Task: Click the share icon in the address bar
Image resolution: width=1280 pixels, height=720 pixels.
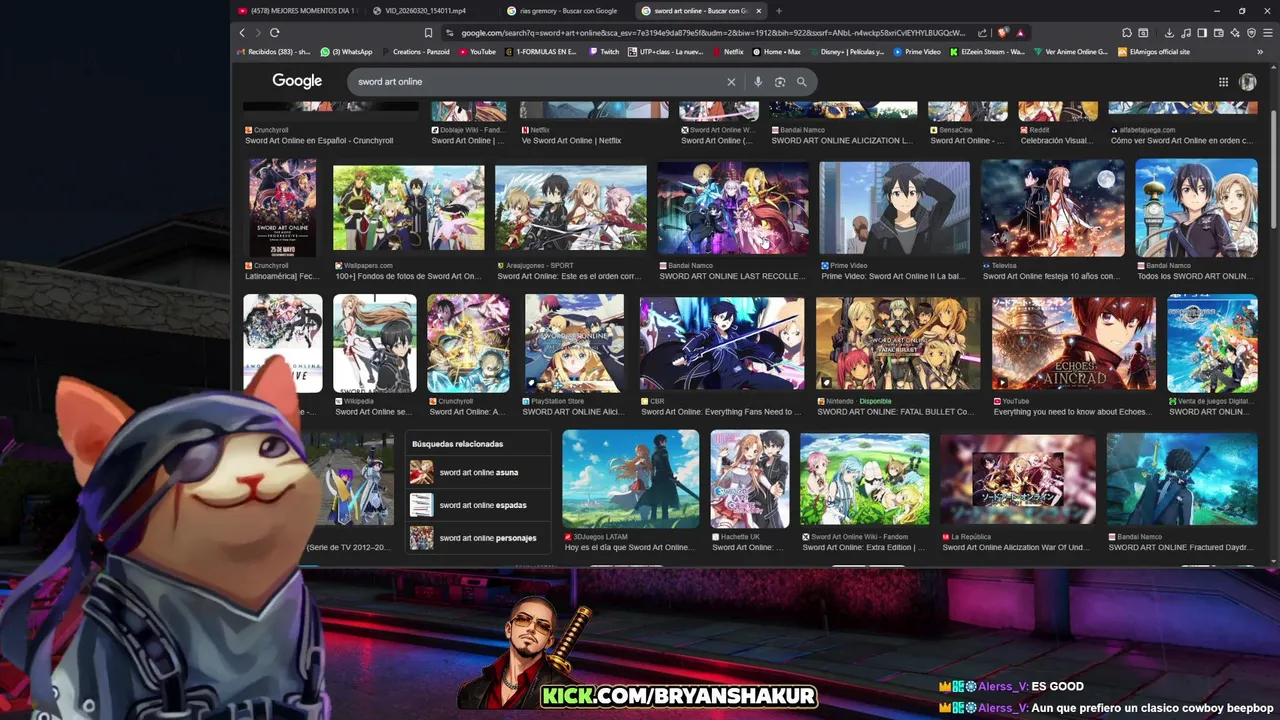Action: 984,32
